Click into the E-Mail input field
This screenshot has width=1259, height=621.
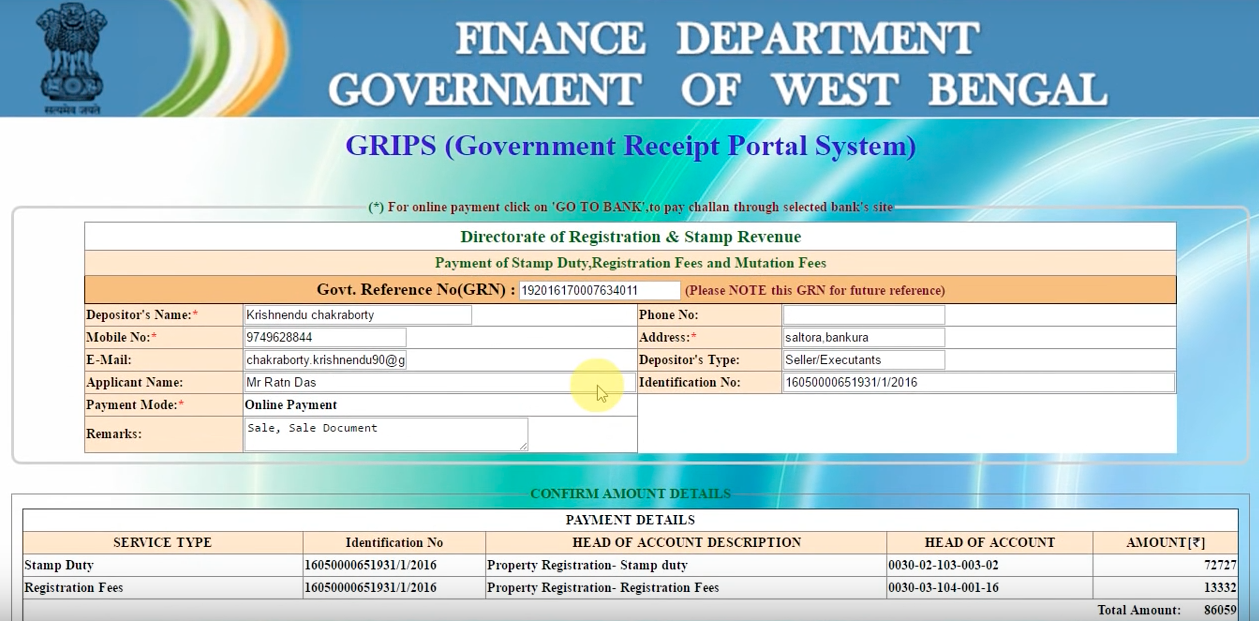325,360
